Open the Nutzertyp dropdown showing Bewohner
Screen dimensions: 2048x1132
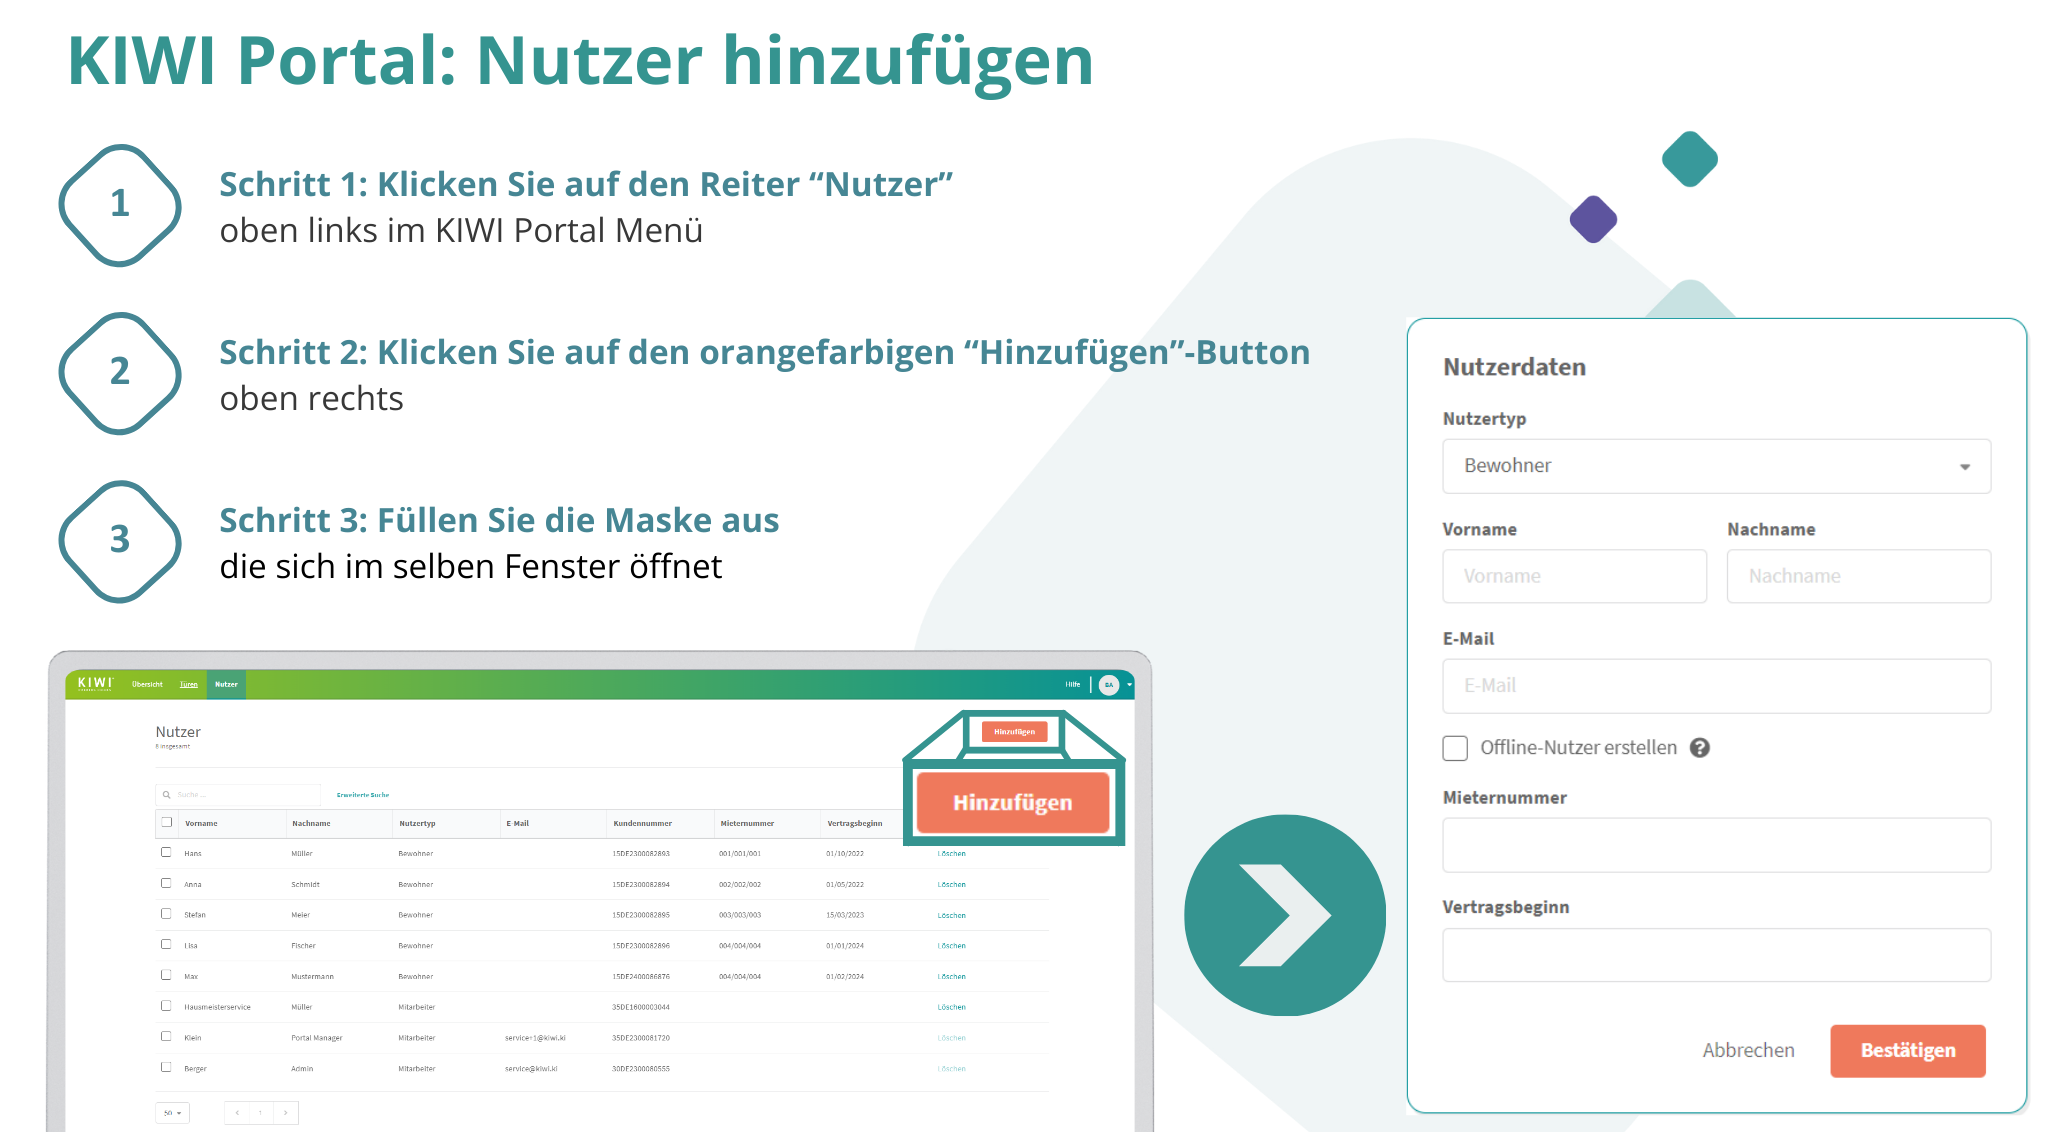[1715, 466]
